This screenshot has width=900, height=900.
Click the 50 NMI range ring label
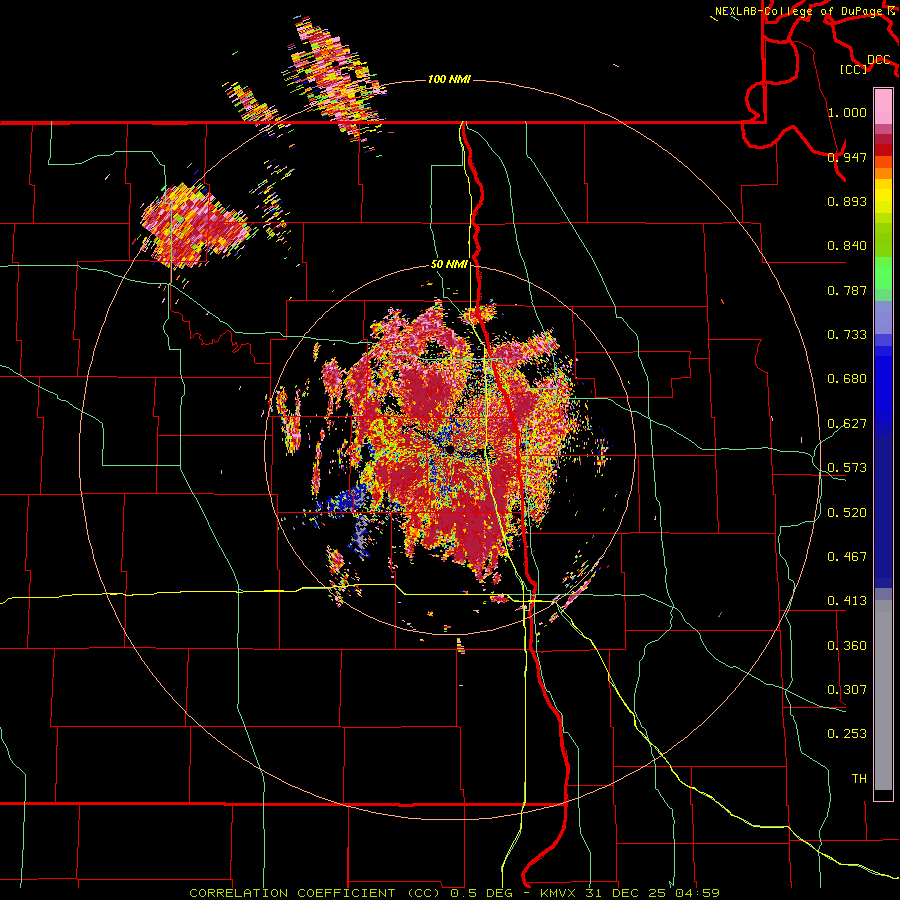449,264
